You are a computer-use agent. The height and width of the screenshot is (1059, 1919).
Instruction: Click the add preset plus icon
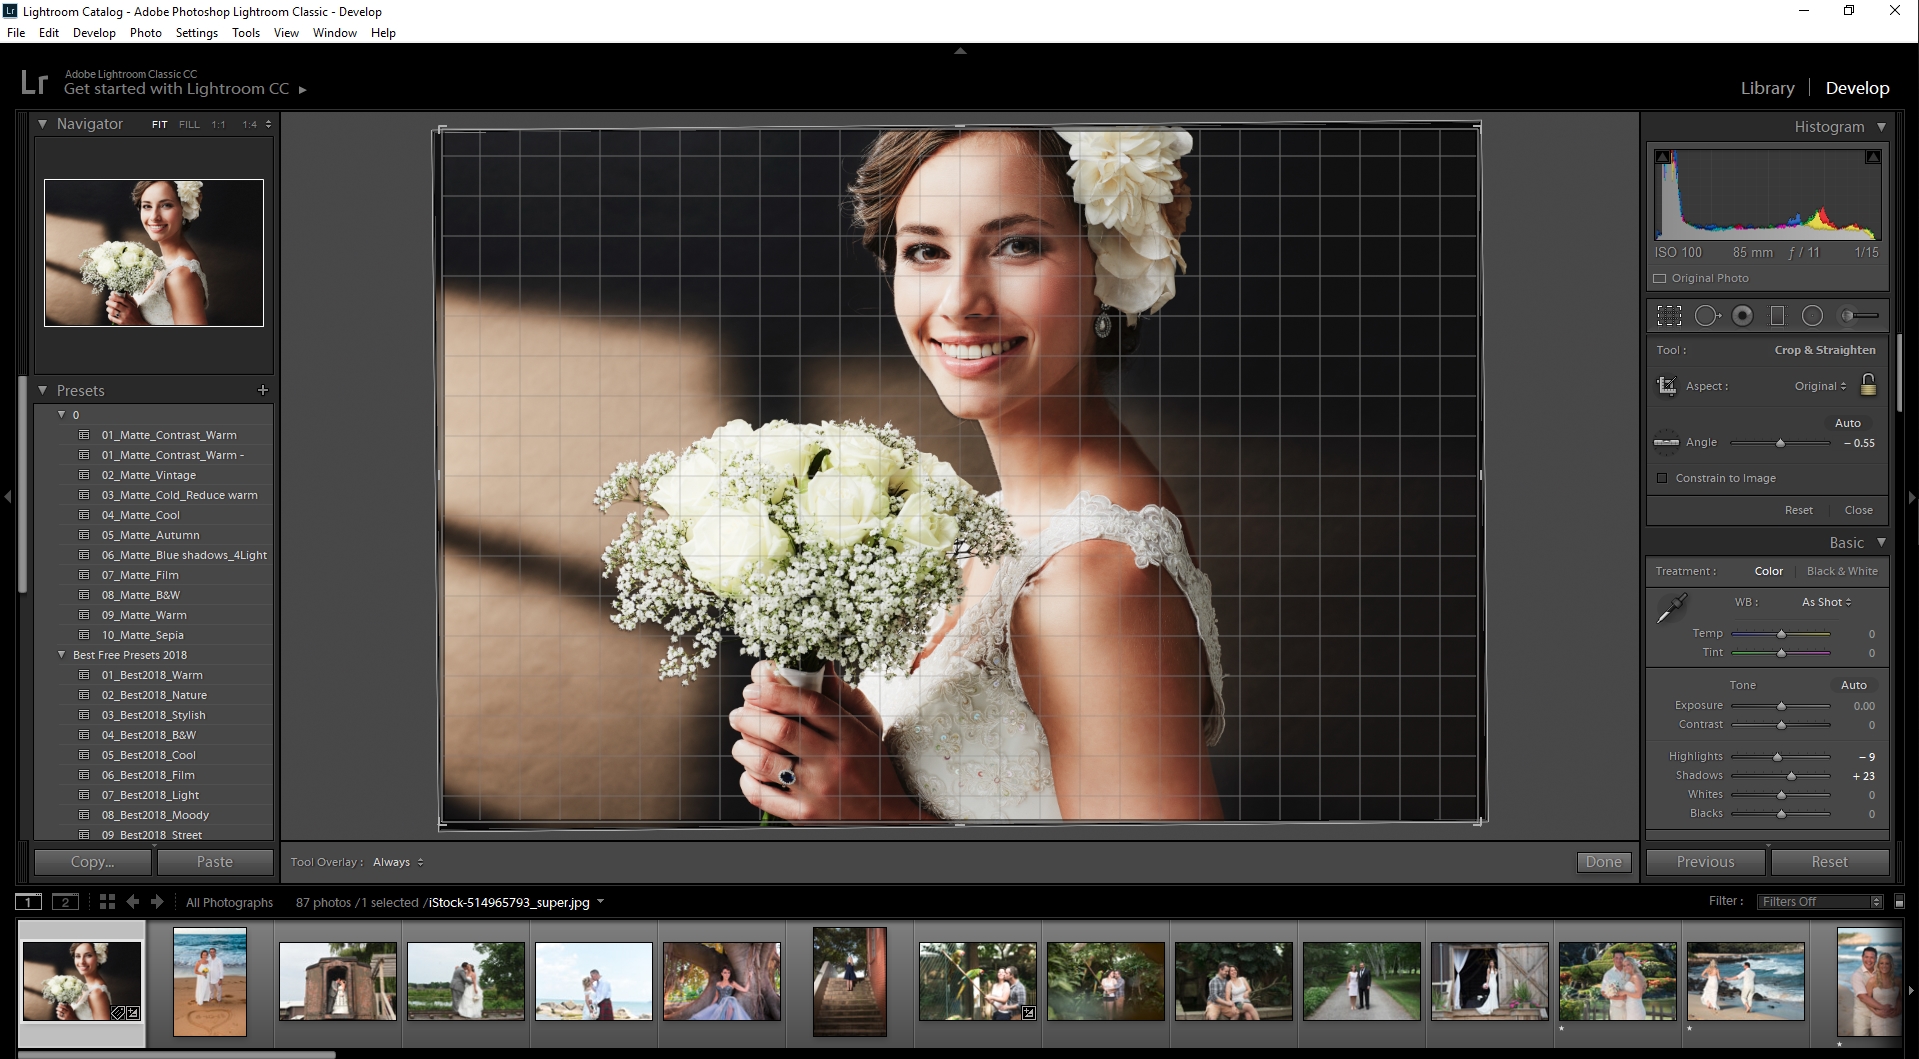point(263,390)
